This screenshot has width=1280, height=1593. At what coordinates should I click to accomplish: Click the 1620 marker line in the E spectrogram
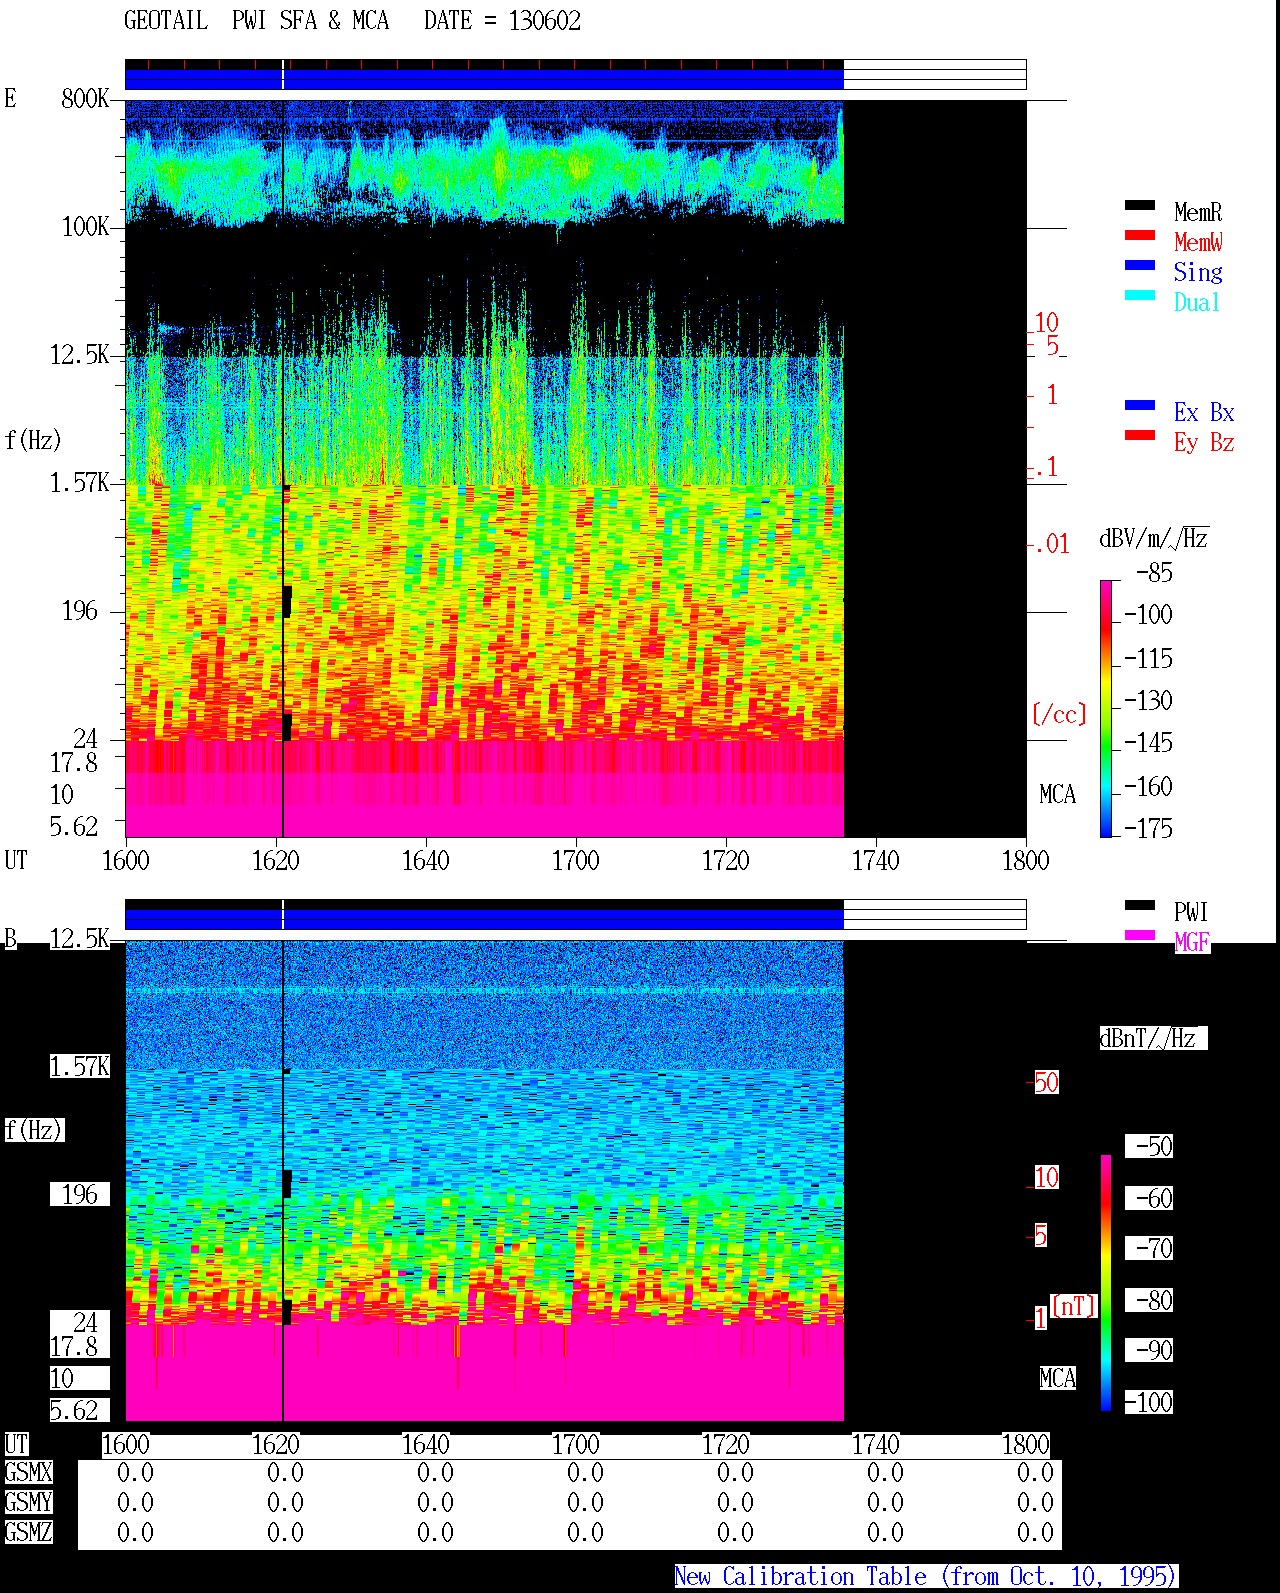pos(283,468)
